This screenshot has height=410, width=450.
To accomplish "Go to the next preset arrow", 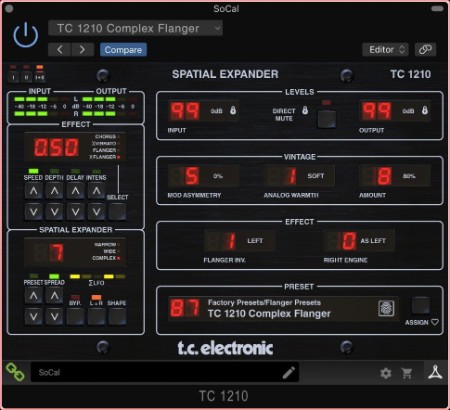I will pyautogui.click(x=82, y=50).
